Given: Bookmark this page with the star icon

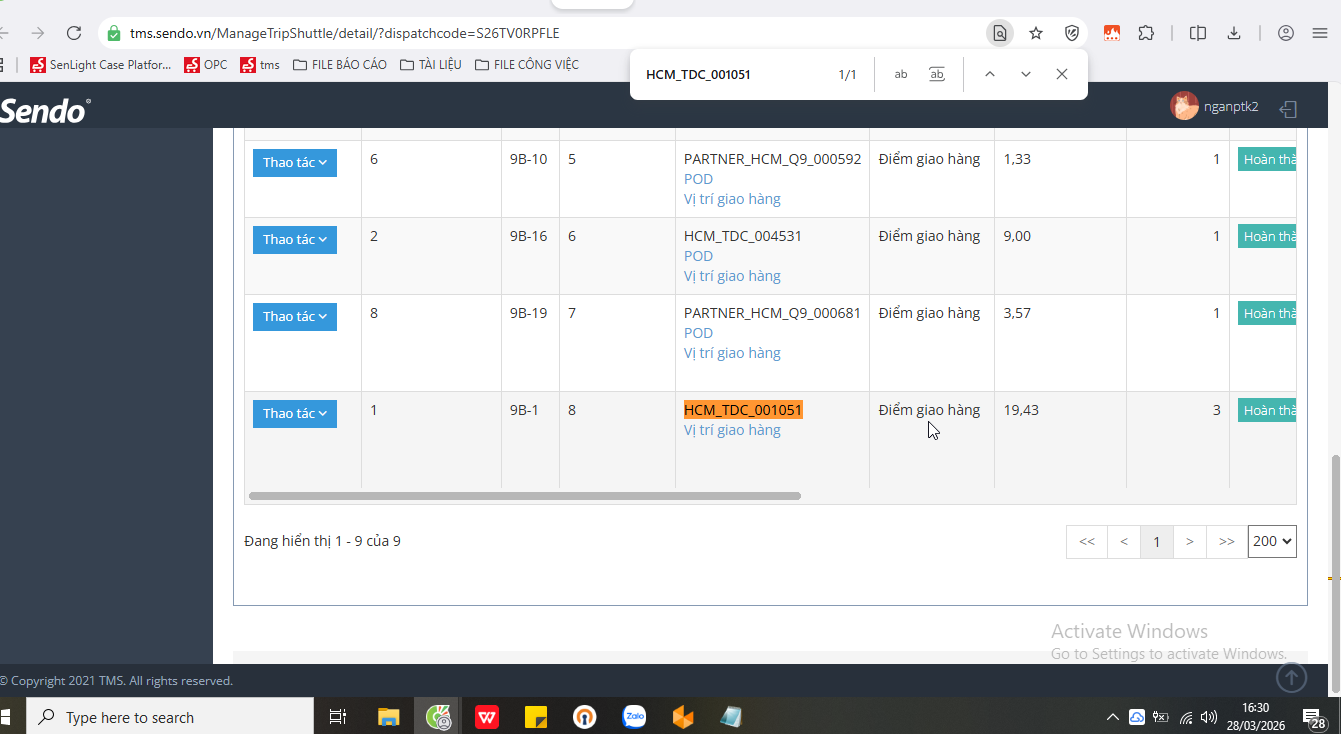Looking at the screenshot, I should tap(1036, 33).
